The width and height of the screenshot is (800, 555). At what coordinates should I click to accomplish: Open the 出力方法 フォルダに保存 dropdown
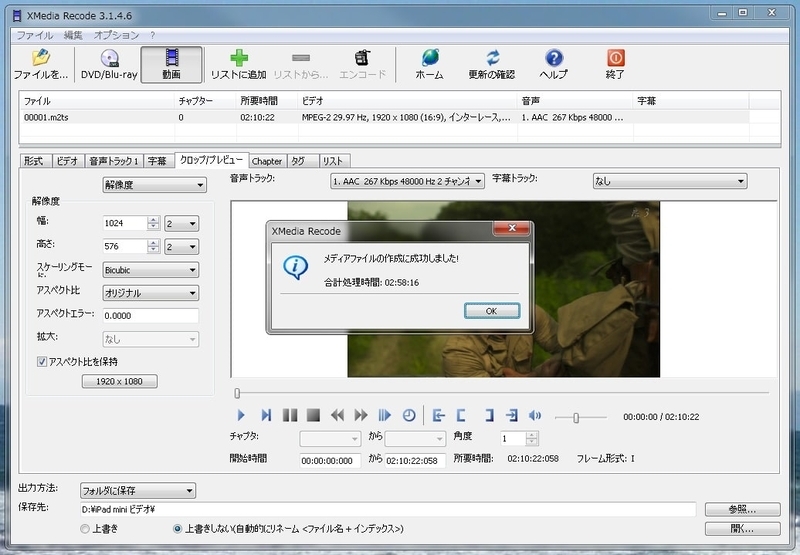click(138, 491)
